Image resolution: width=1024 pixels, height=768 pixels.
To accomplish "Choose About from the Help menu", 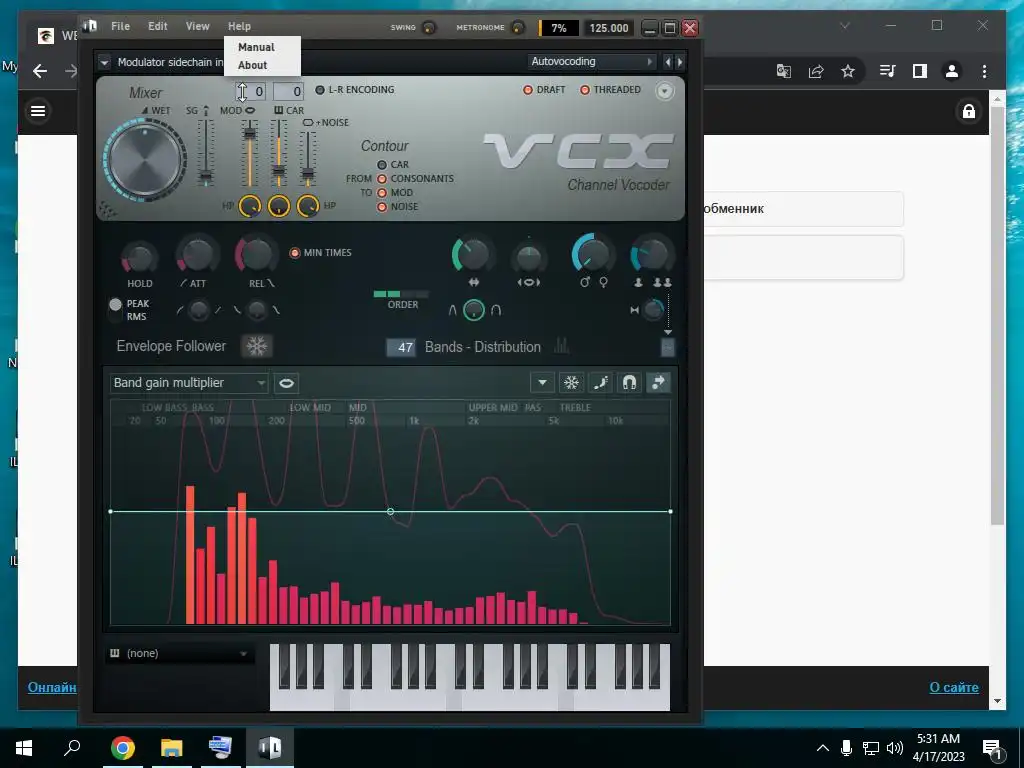I will [x=253, y=65].
